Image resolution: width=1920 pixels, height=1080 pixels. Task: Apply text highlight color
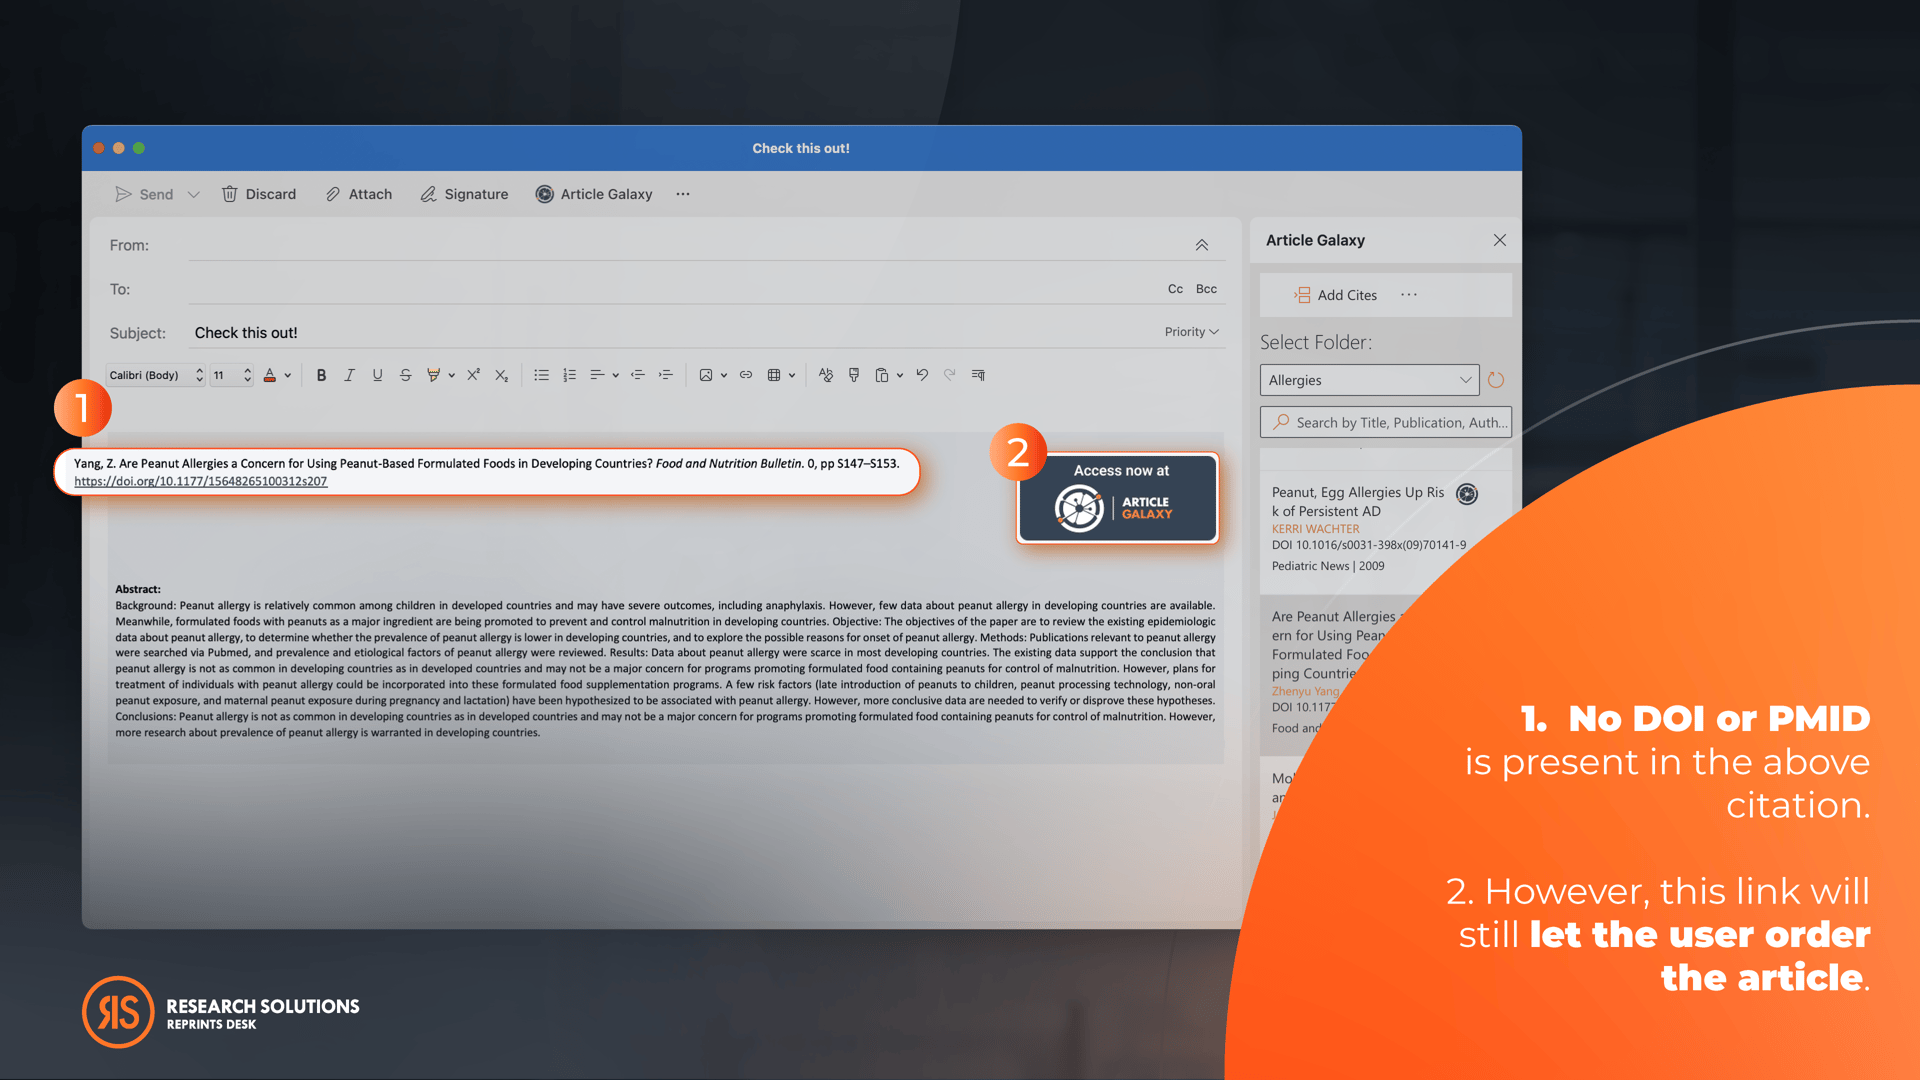pos(433,375)
